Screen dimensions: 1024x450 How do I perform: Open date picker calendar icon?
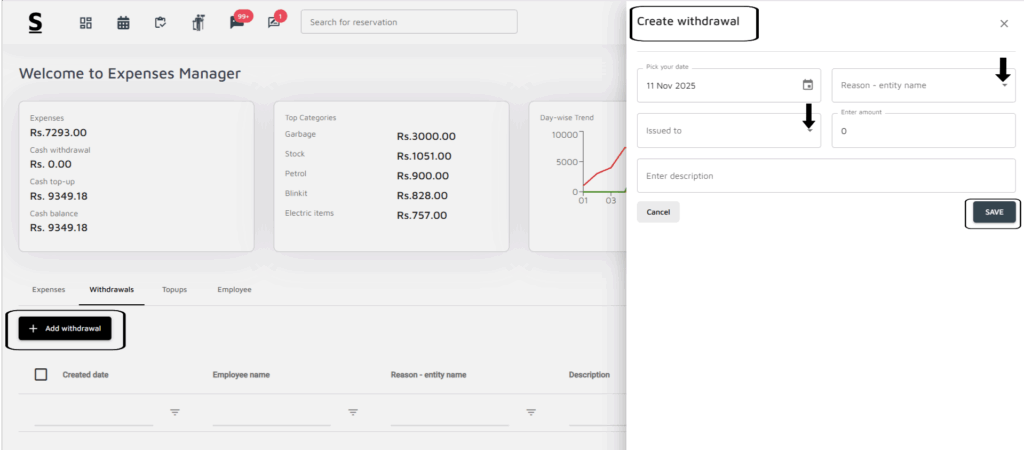click(x=807, y=85)
